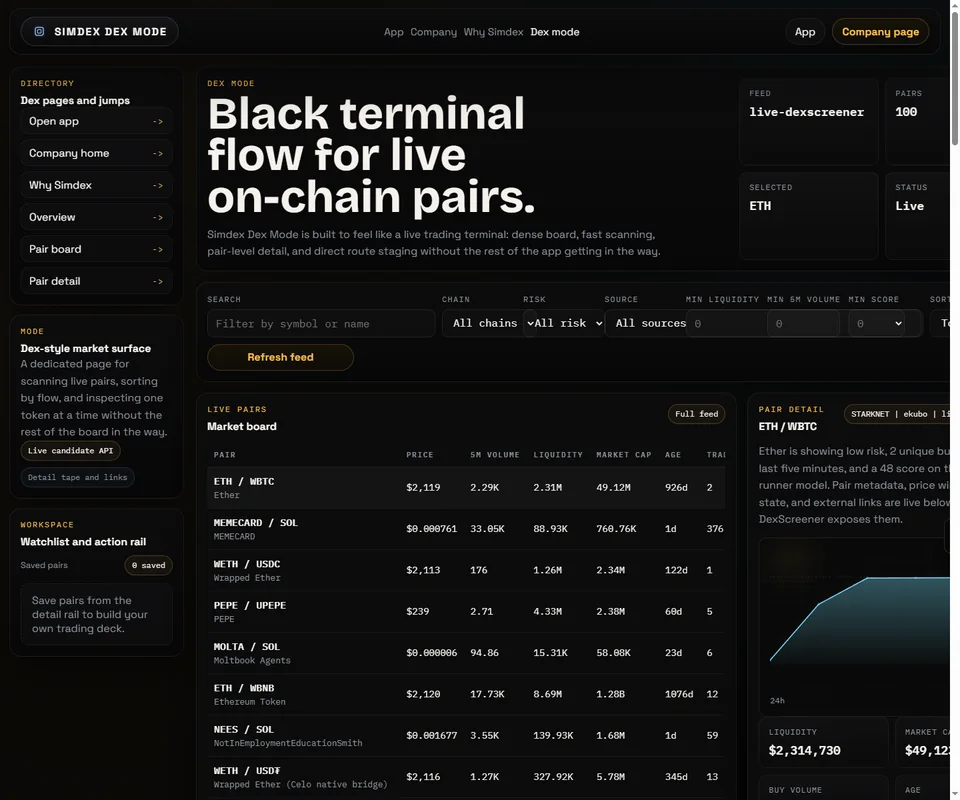Screen dimensions: 960x800
Task: Select the MEMECARD / SOL pair row
Action: (x=465, y=529)
